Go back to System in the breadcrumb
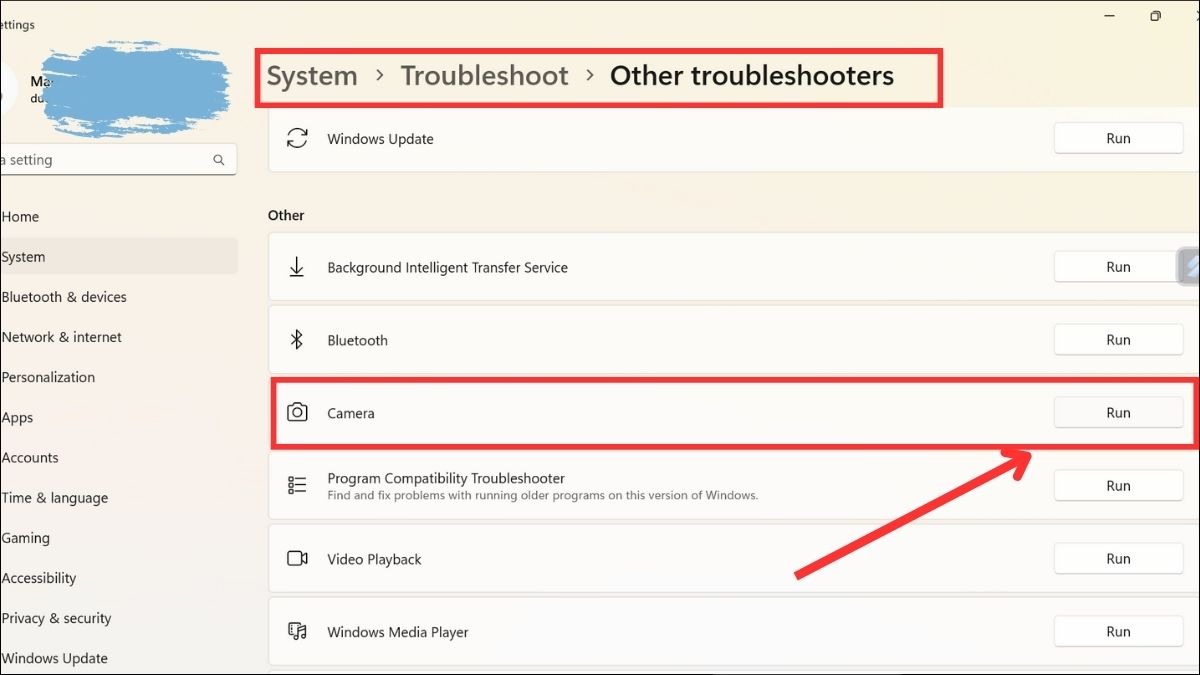This screenshot has height=675, width=1200. pos(312,76)
